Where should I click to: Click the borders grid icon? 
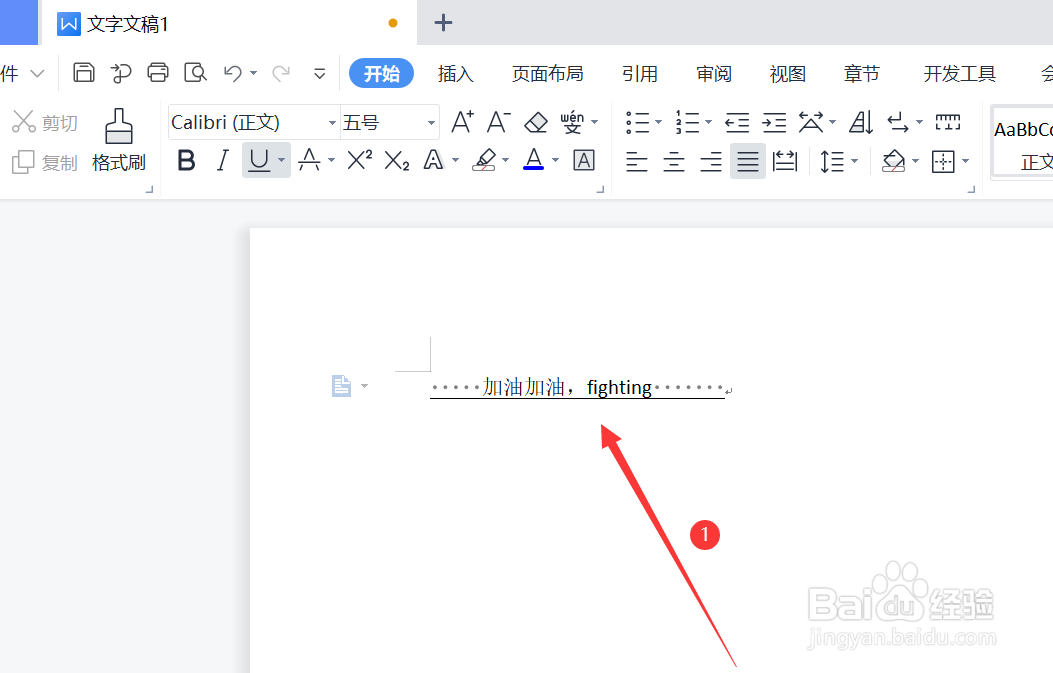(943, 161)
